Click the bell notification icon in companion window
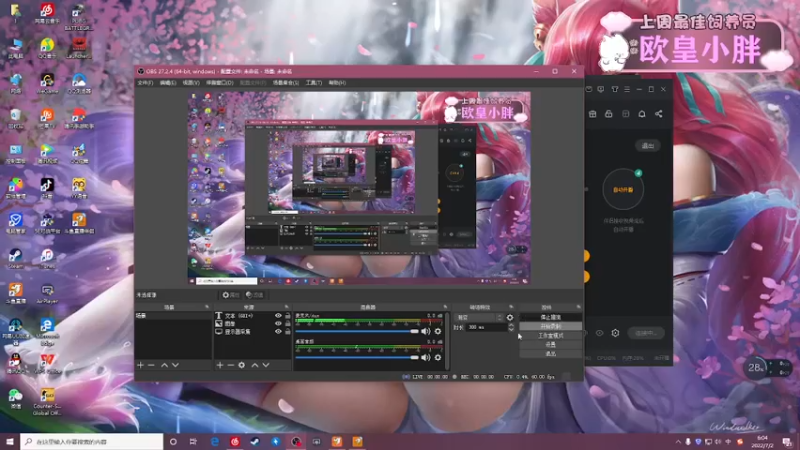Viewport: 800px width, 450px height. coord(642,114)
